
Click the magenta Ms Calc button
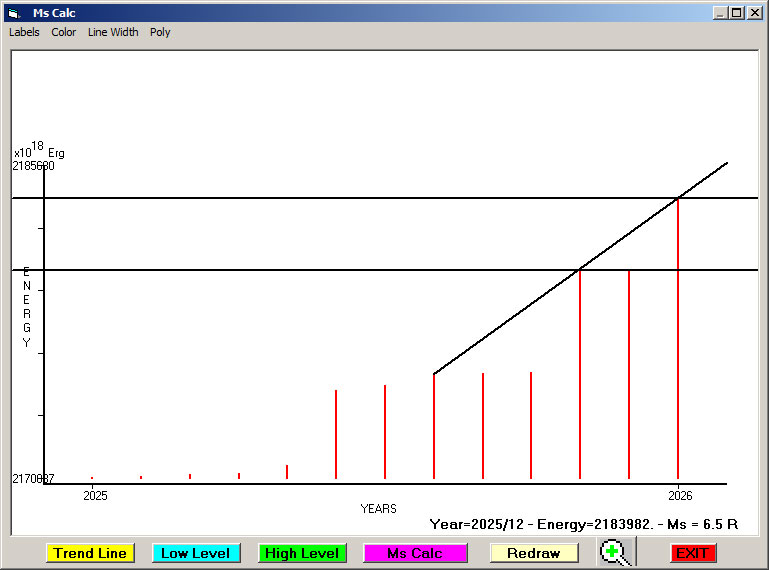(415, 553)
